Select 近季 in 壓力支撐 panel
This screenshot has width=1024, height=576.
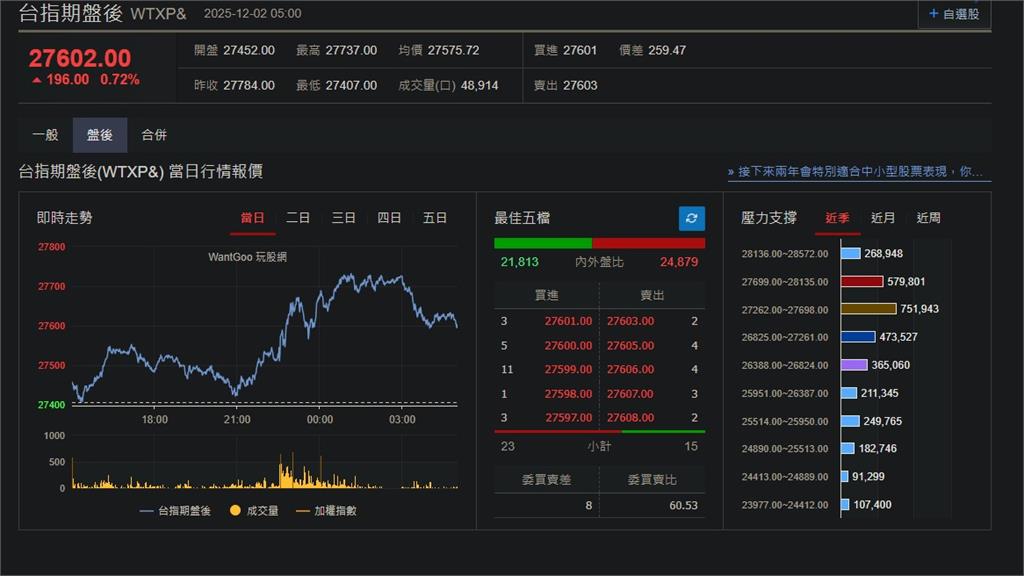pos(837,218)
